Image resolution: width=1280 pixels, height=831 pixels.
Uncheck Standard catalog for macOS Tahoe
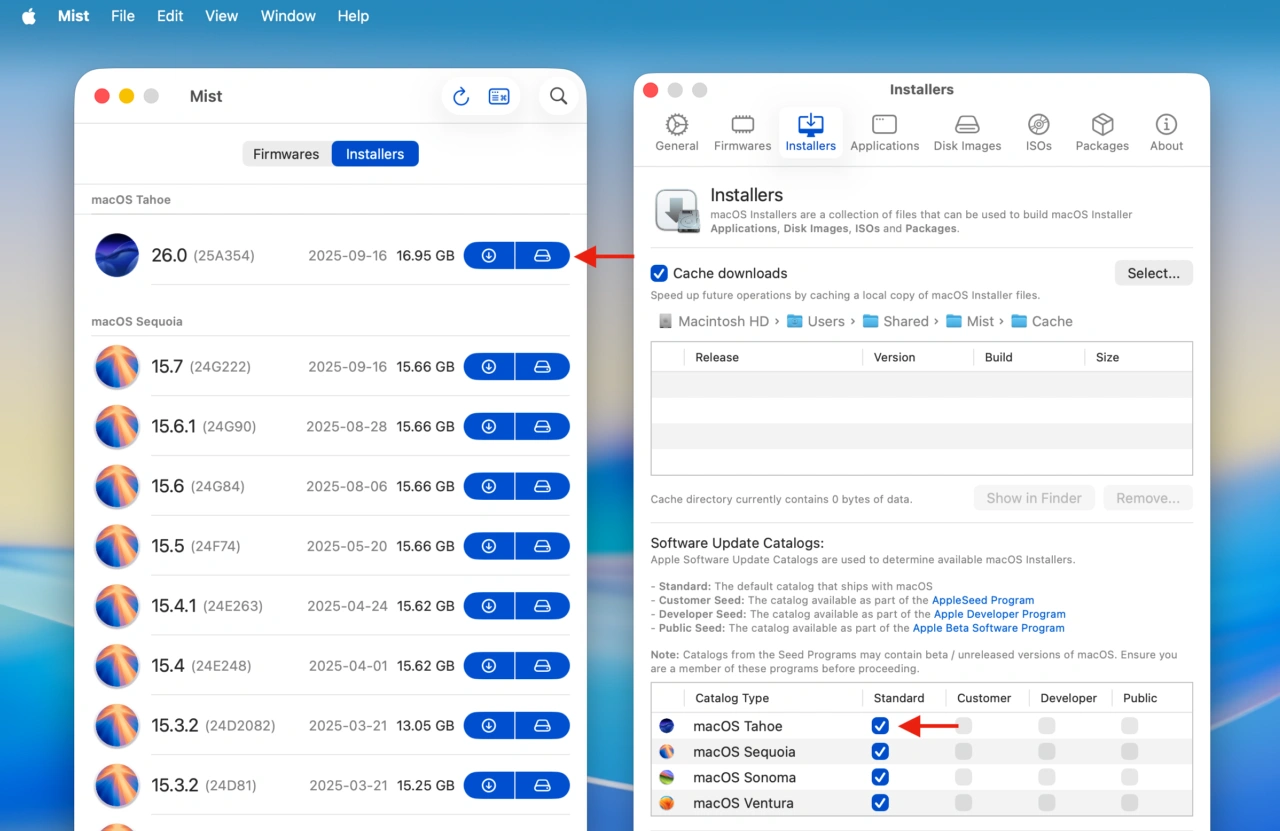[880, 726]
